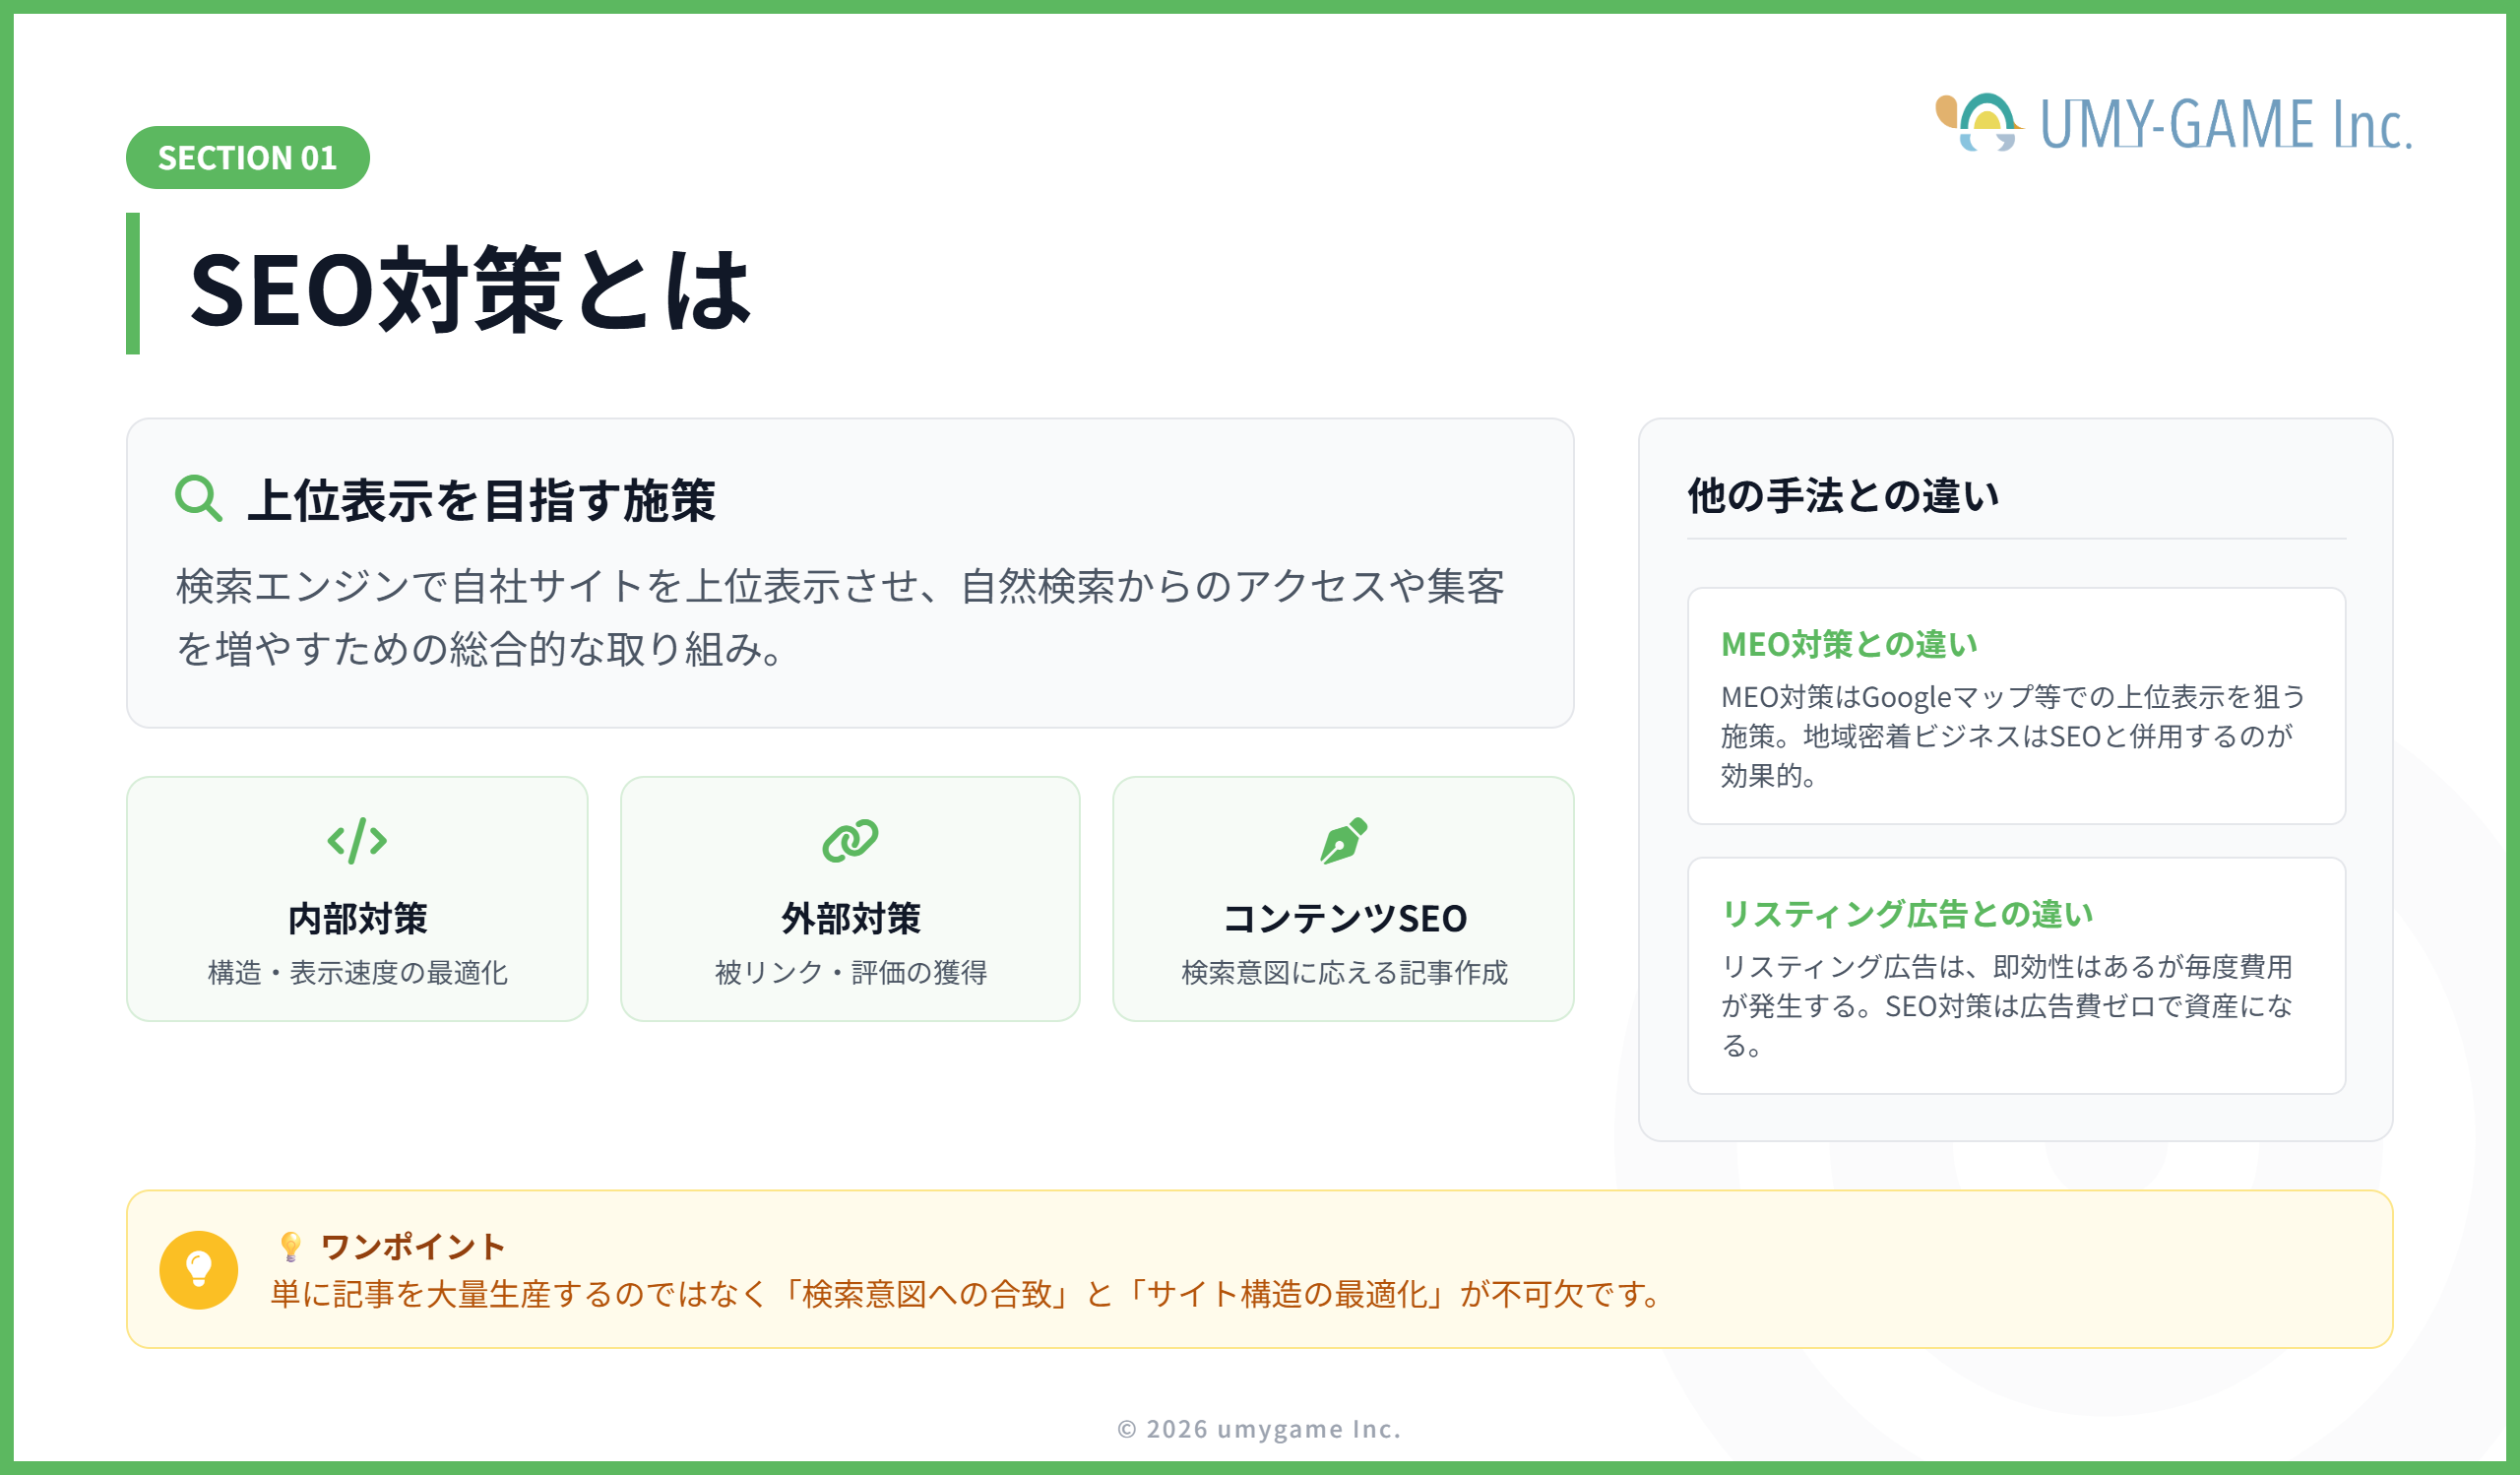
Task: Select the 外部対策 card title
Action: (850, 918)
